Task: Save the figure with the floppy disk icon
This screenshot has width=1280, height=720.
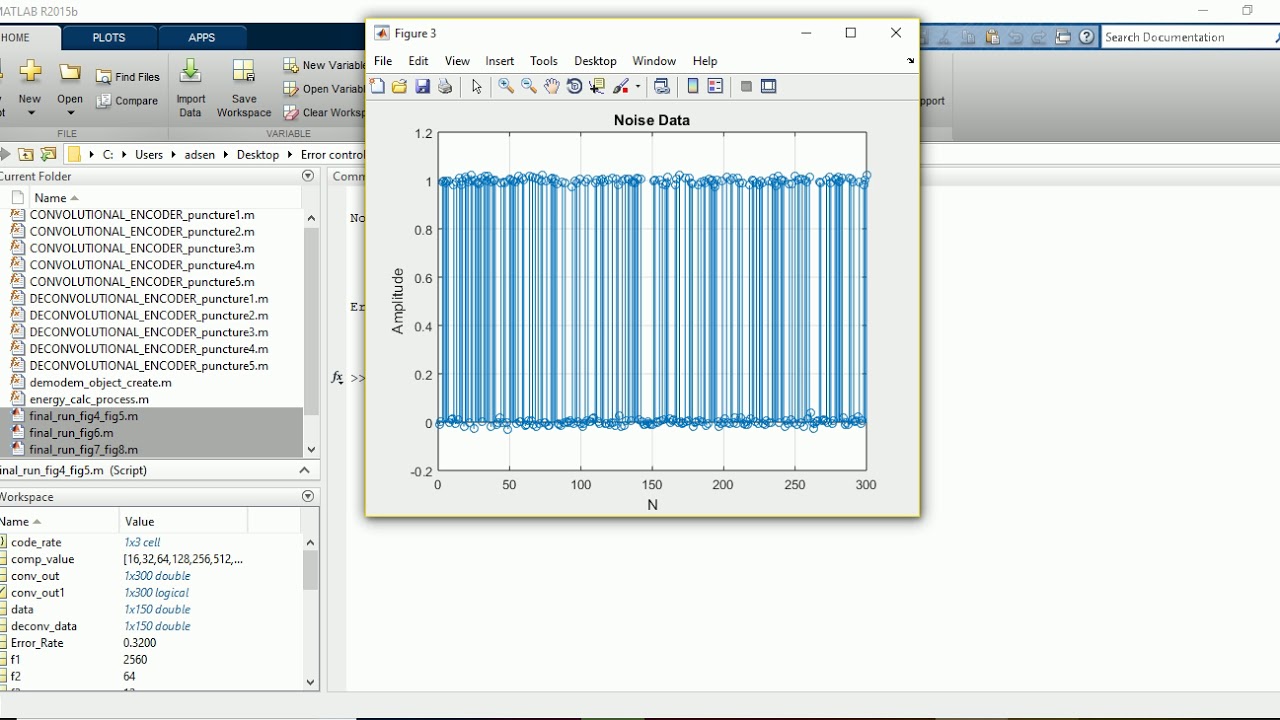Action: coord(422,87)
